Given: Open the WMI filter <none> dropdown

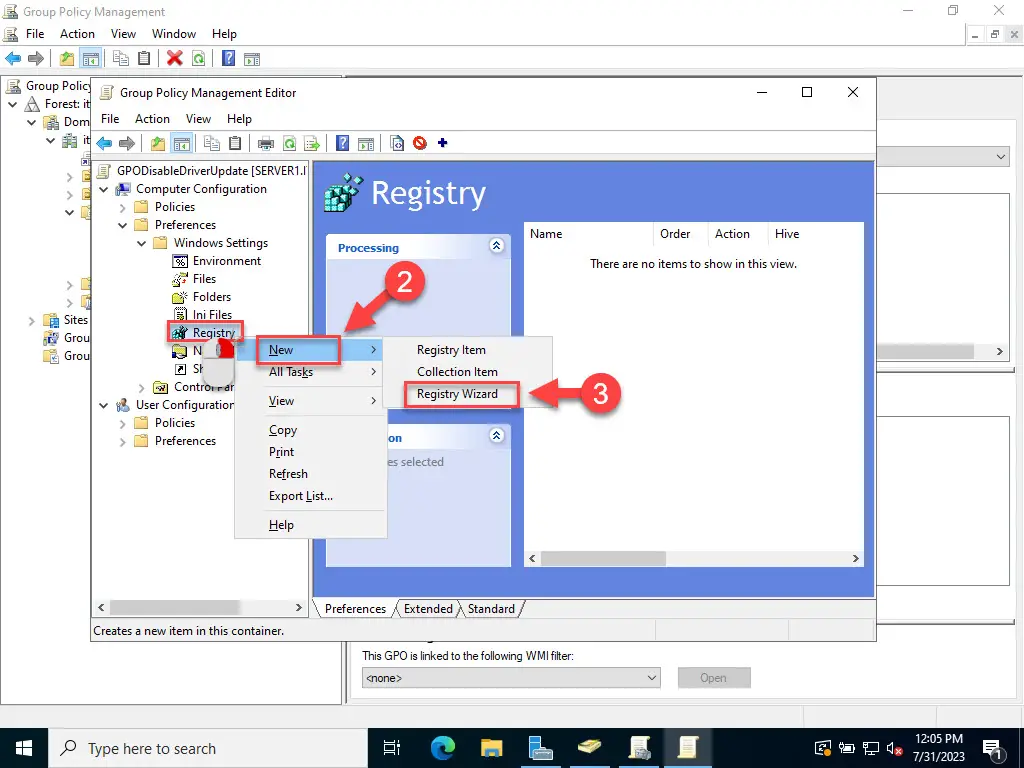Looking at the screenshot, I should [511, 678].
